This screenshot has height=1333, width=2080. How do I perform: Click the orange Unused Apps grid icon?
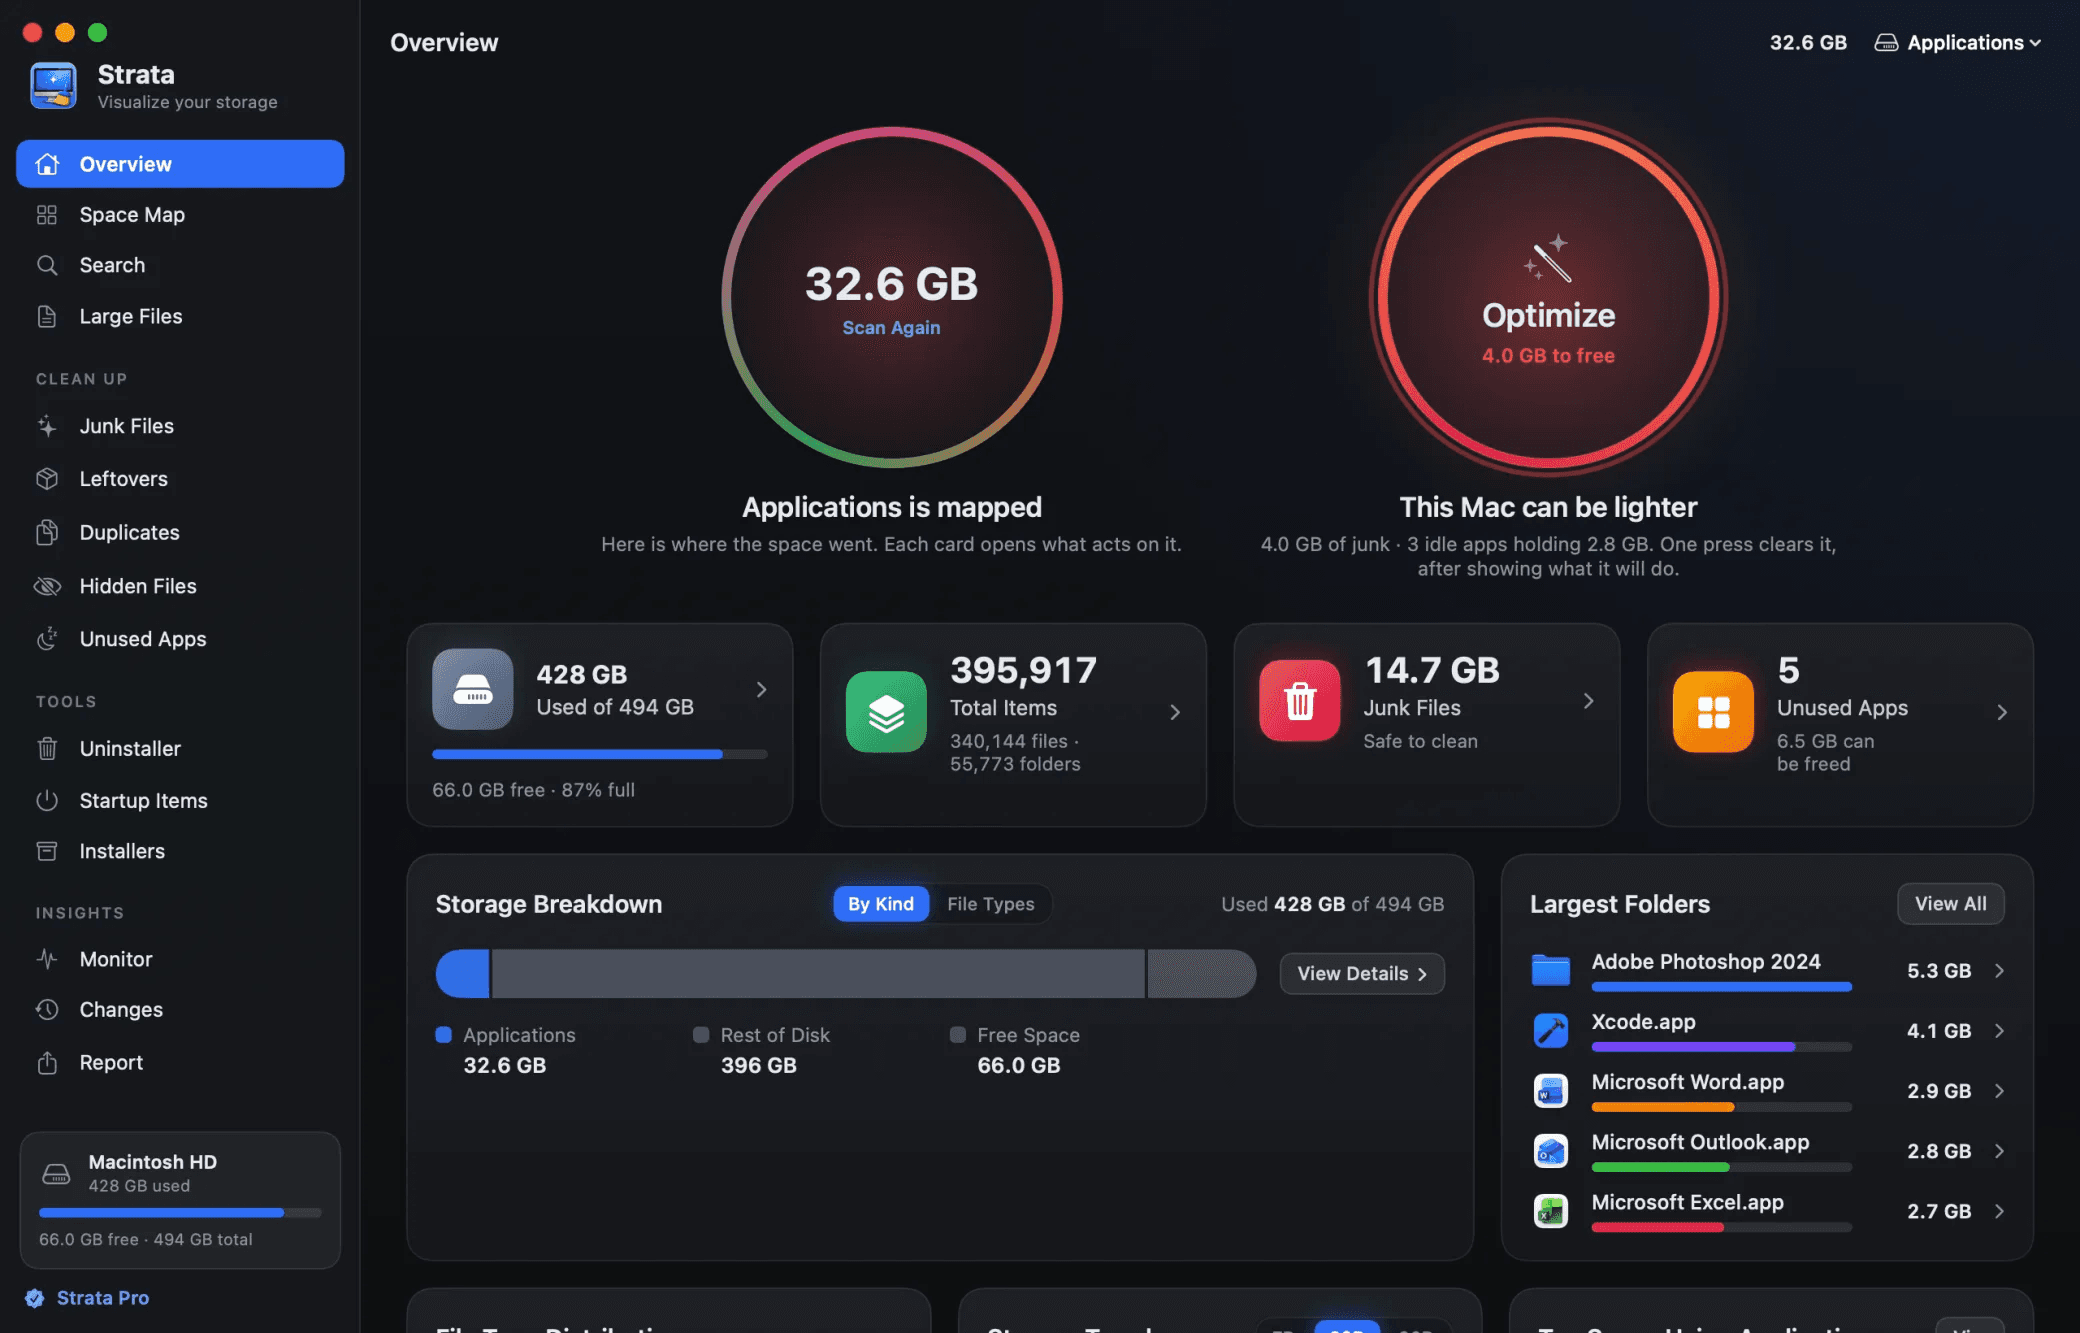point(1713,712)
